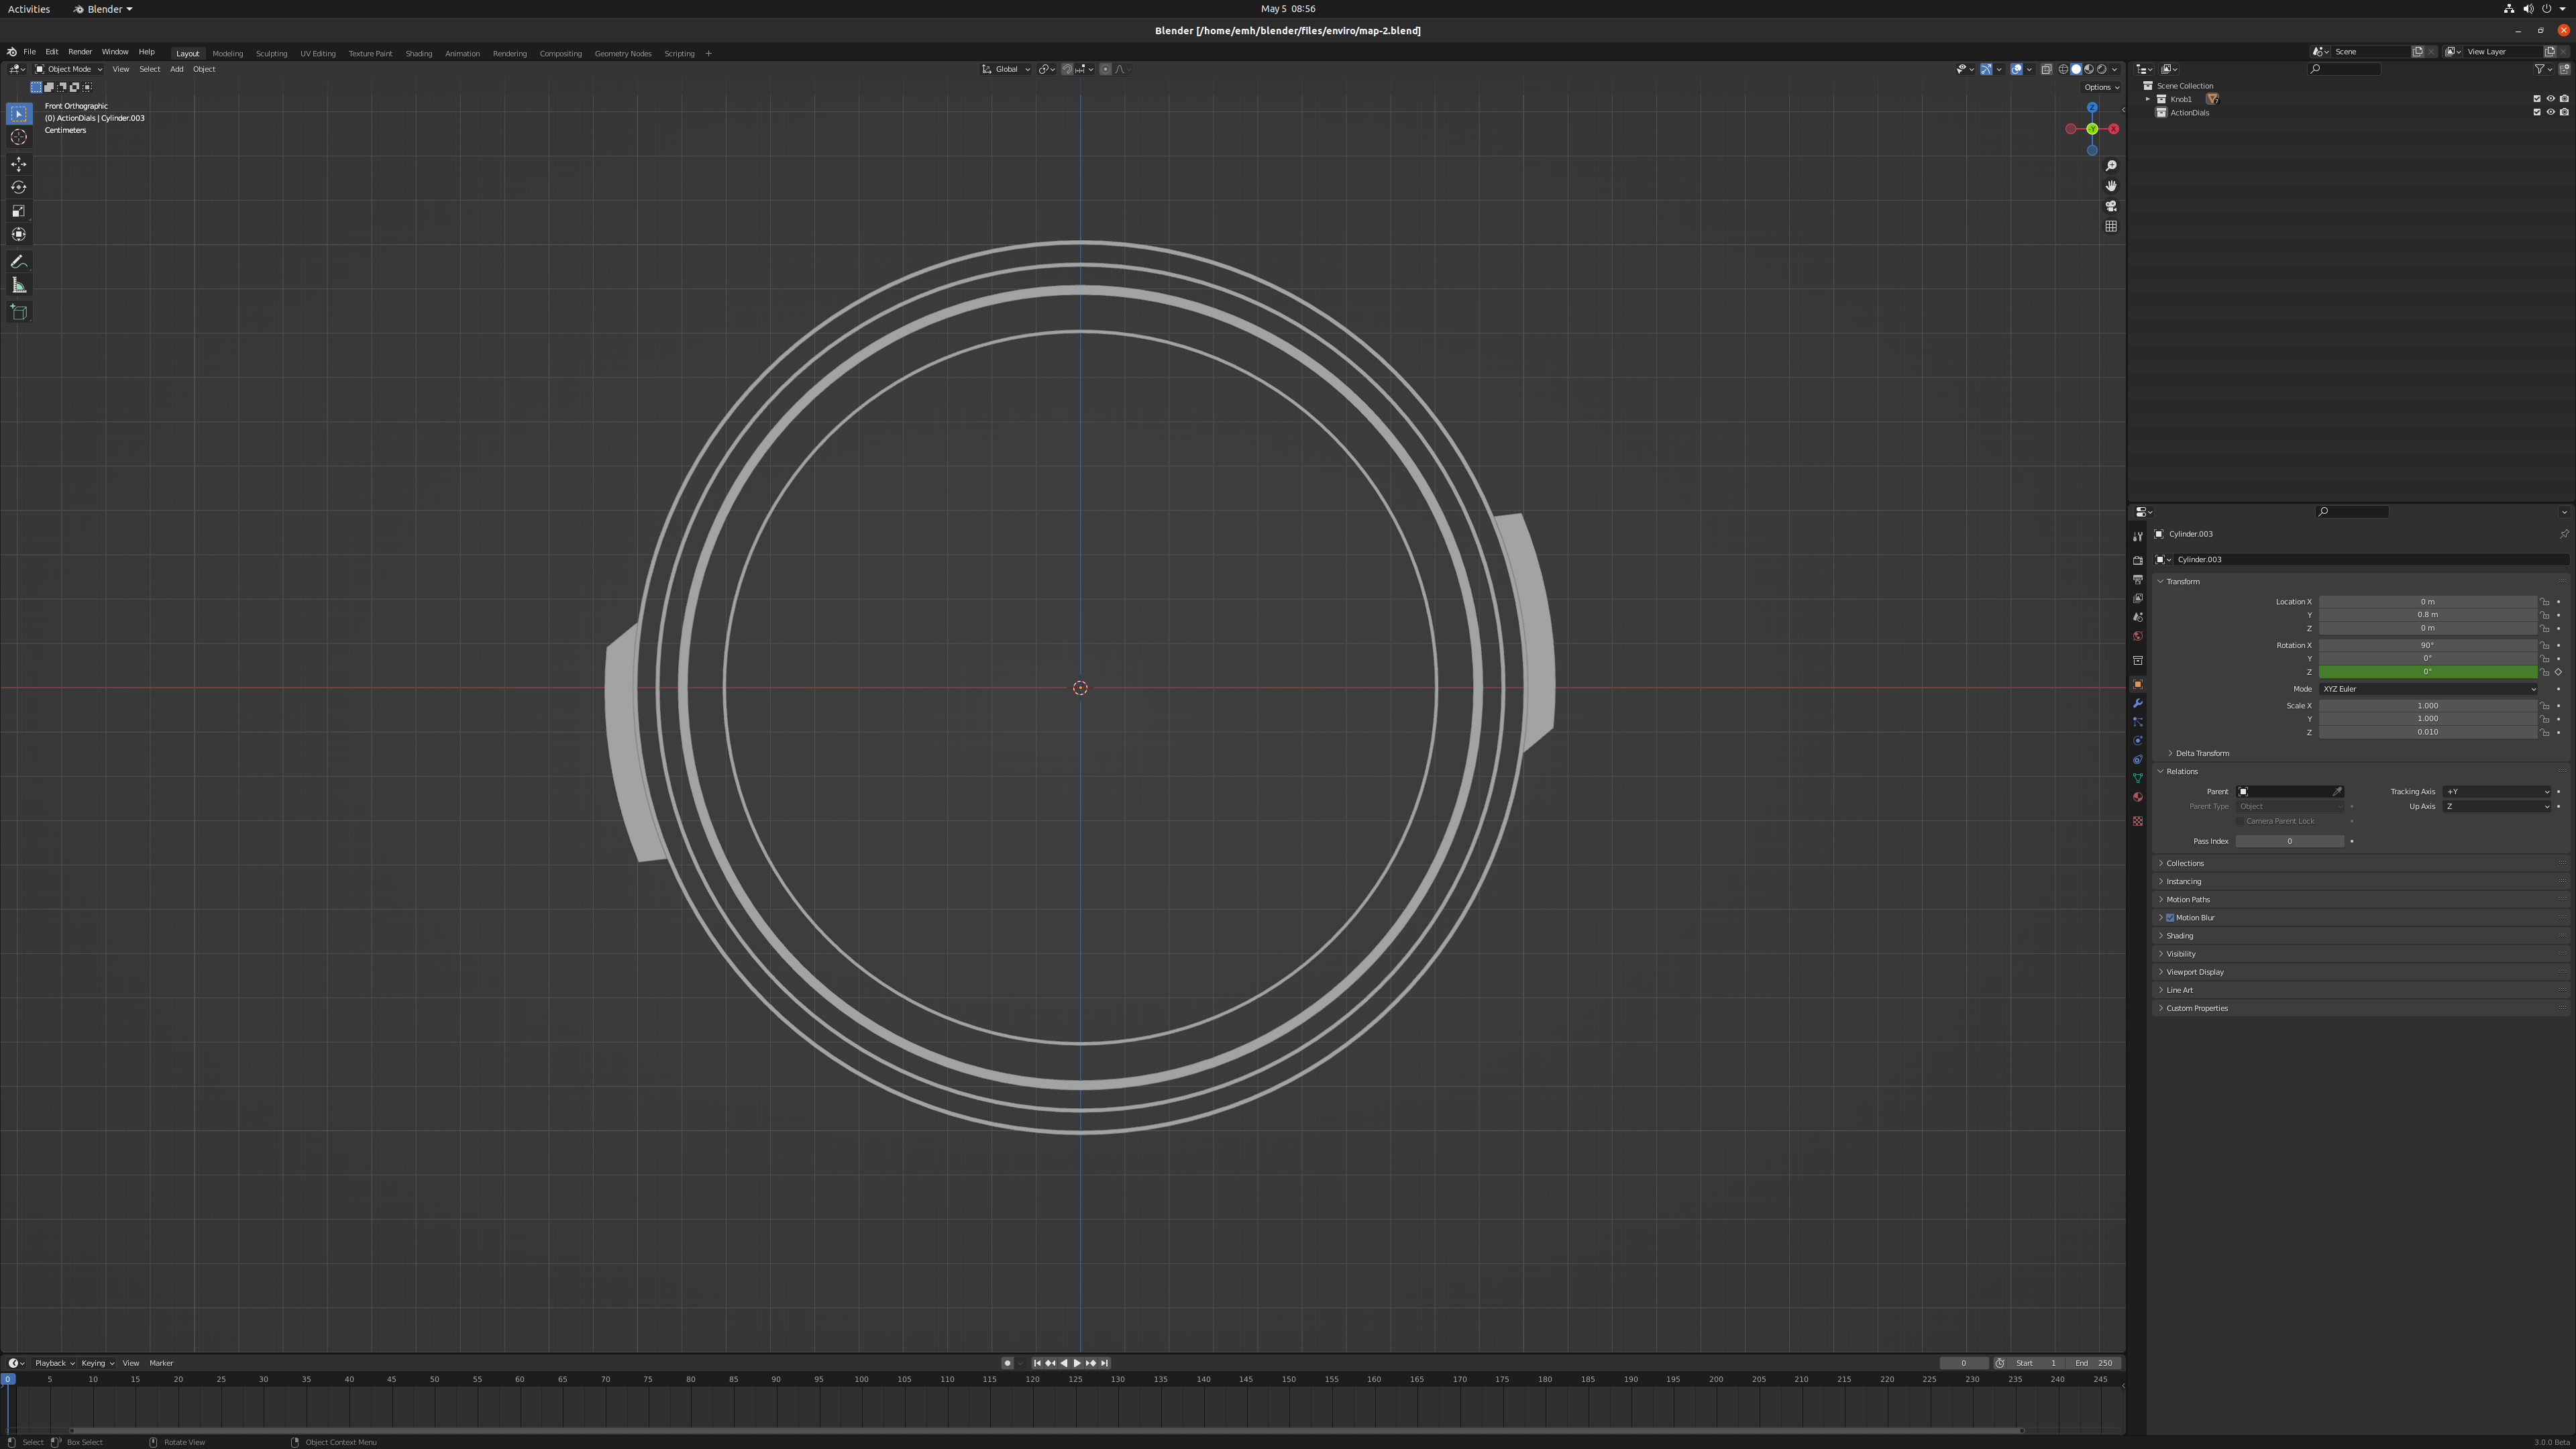Image resolution: width=2576 pixels, height=1449 pixels.
Task: Toggle camera view icon in viewport
Action: pos(2111,206)
